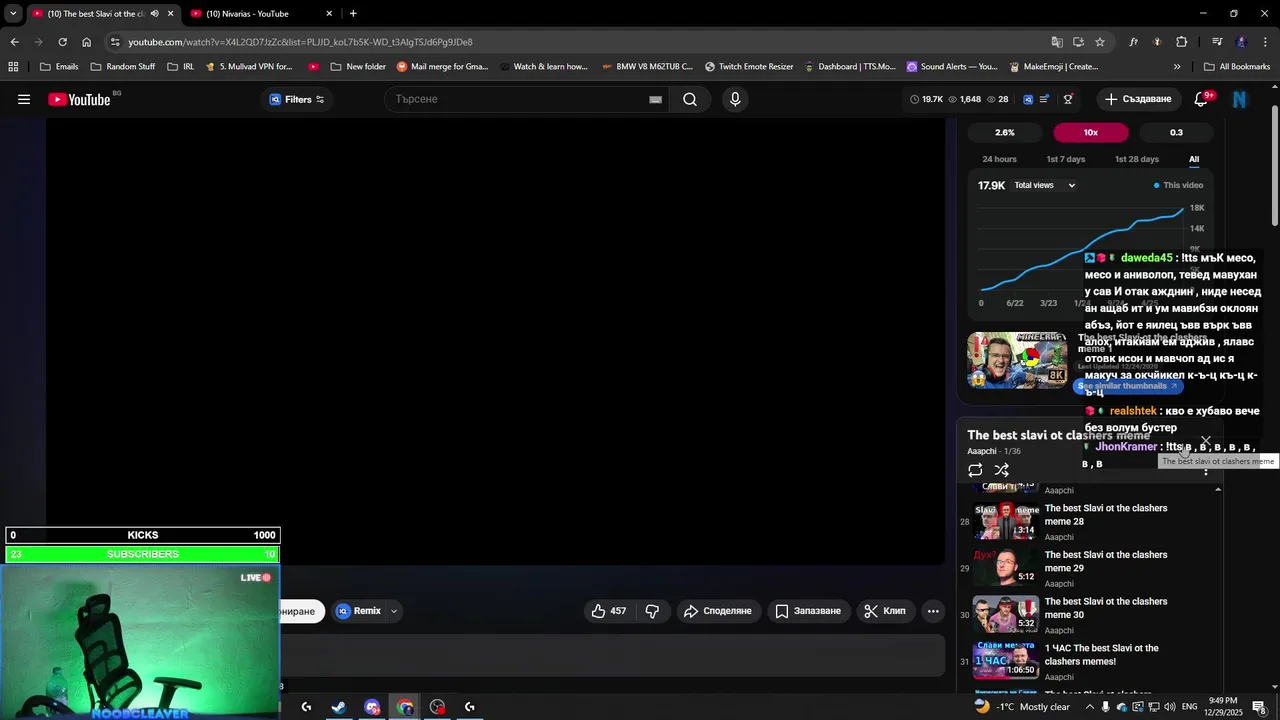Expand the tab search dropdown
This screenshot has height=720, width=1280.
[x=12, y=14]
